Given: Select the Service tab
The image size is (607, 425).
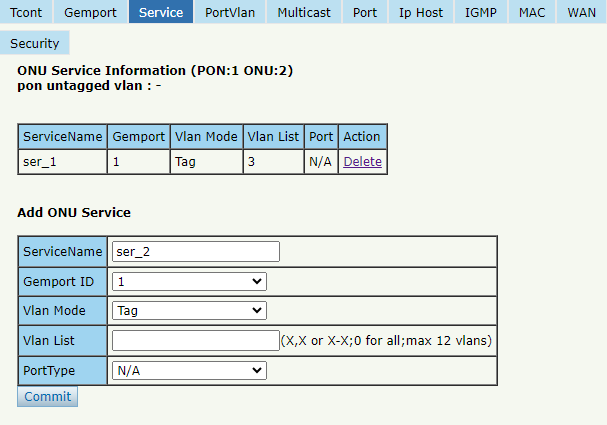Looking at the screenshot, I should [161, 12].
